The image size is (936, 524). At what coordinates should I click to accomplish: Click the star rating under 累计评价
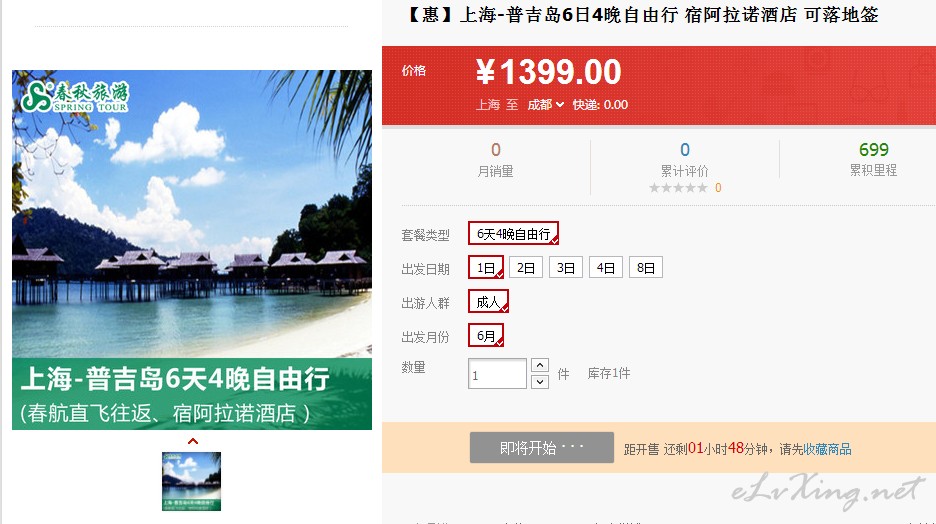[678, 188]
